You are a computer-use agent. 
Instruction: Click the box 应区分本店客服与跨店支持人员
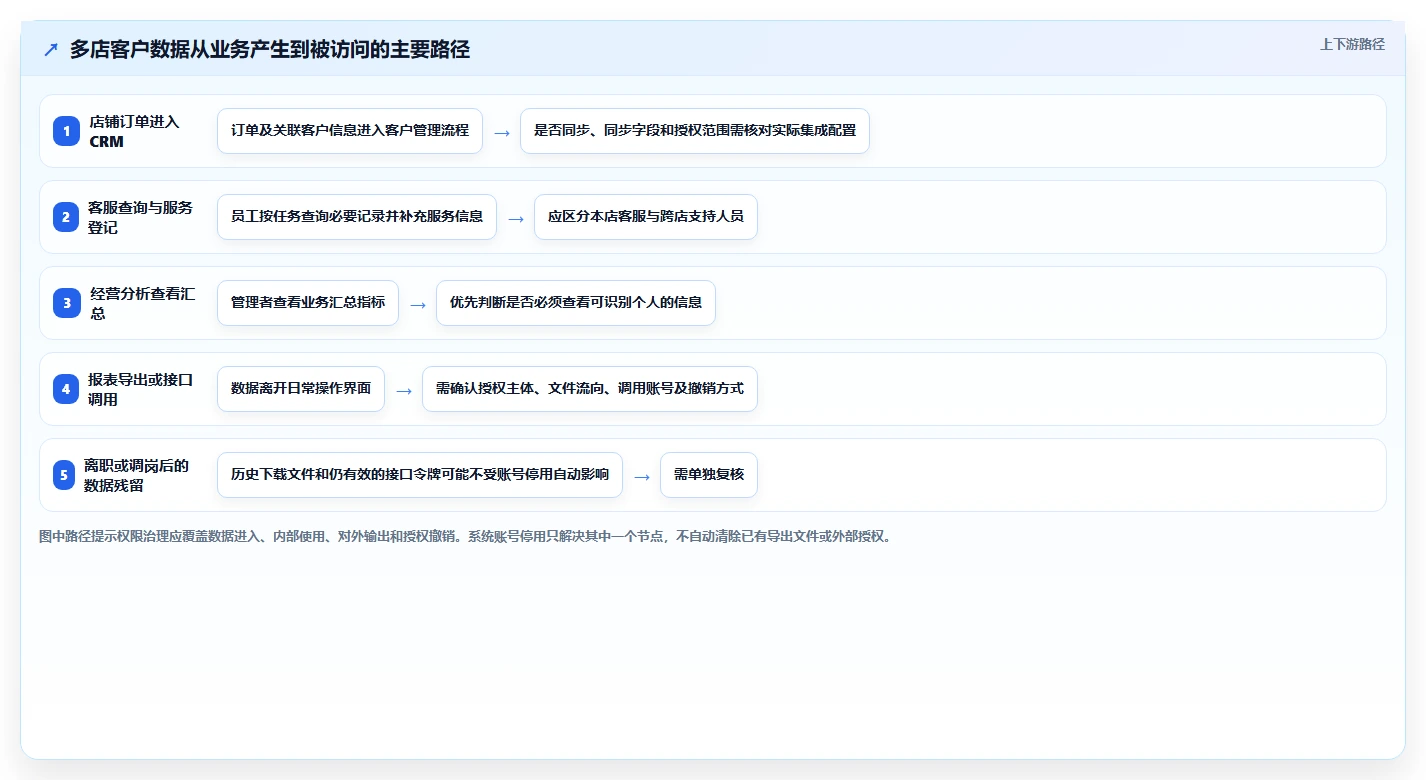[x=646, y=217]
